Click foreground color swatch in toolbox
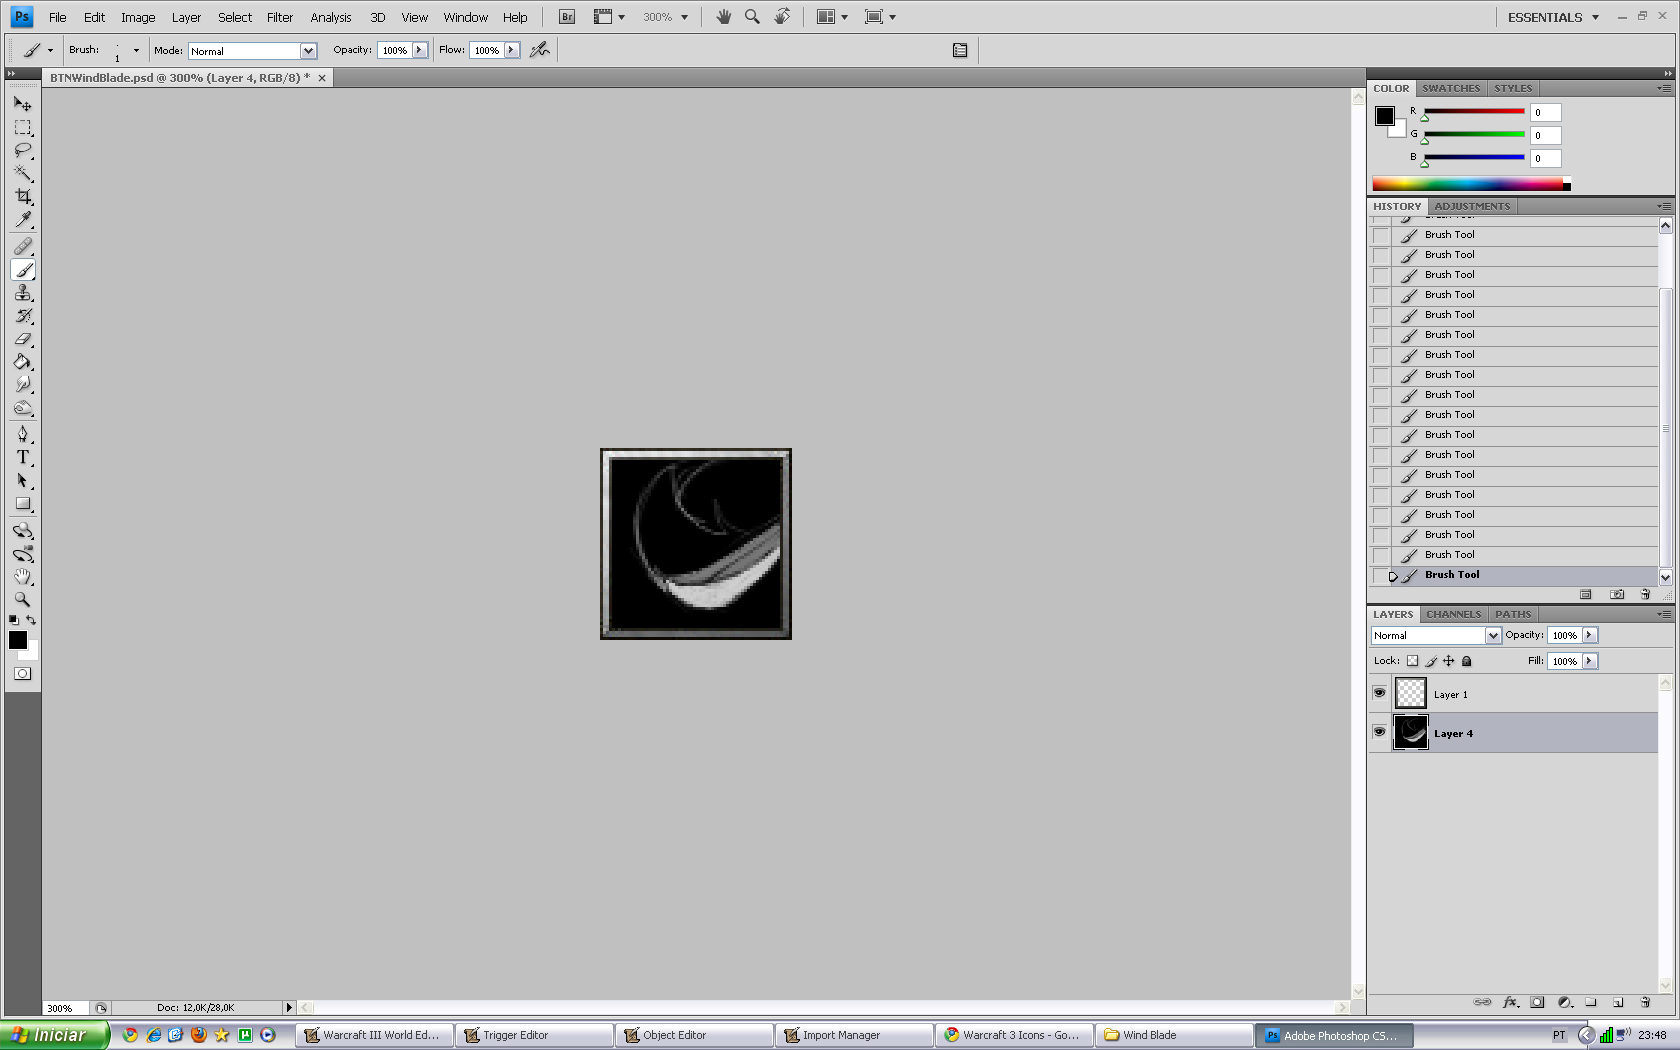Image resolution: width=1680 pixels, height=1050 pixels. (18, 641)
